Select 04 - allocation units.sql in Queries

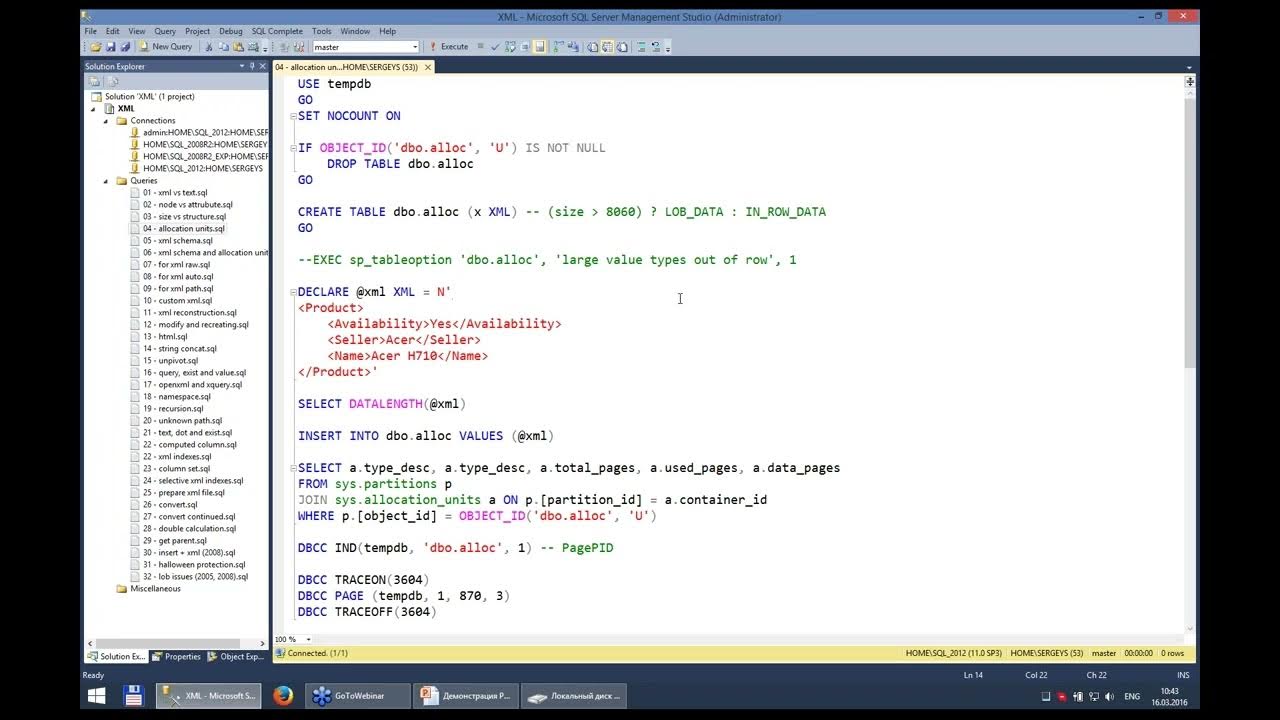(x=184, y=229)
